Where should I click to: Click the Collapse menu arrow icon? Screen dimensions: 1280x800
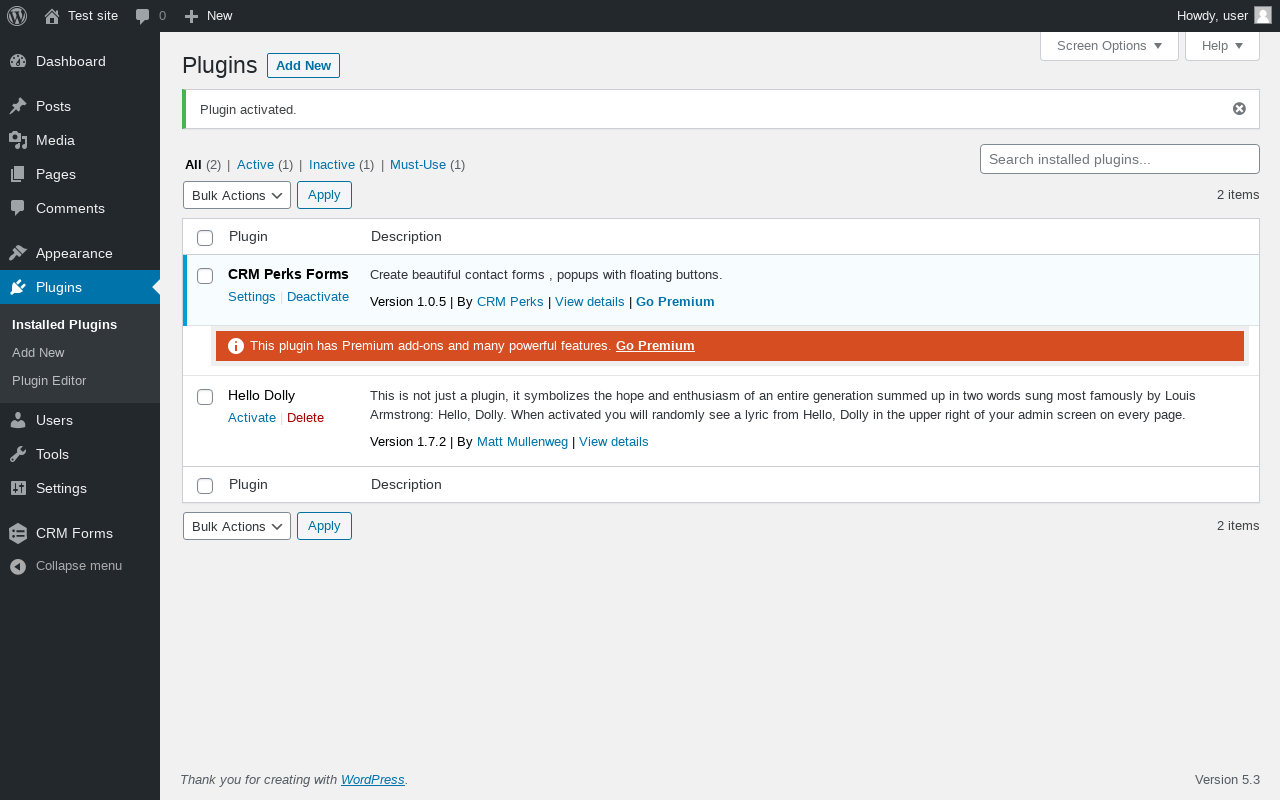coord(18,566)
